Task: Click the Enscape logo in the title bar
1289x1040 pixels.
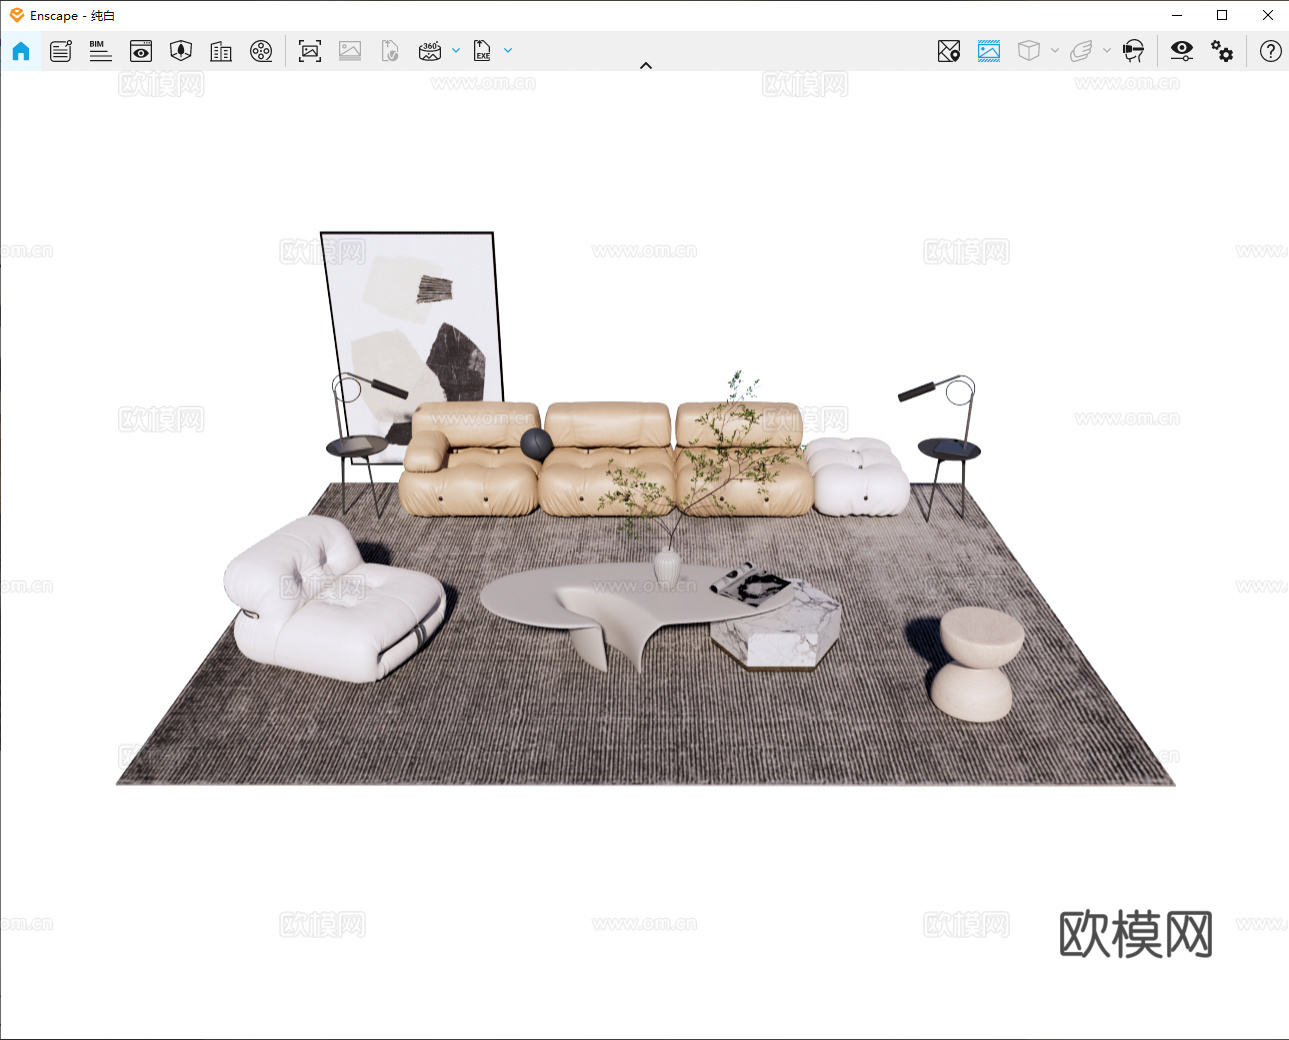Action: (x=17, y=15)
